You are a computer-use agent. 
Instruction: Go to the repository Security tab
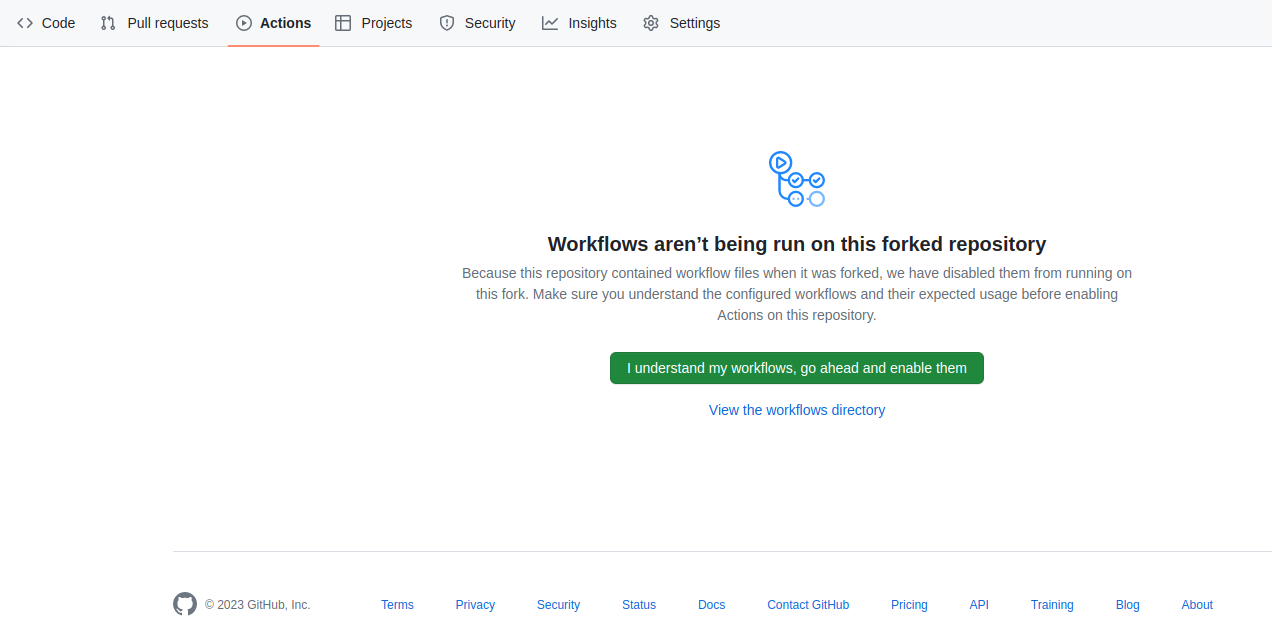point(477,23)
